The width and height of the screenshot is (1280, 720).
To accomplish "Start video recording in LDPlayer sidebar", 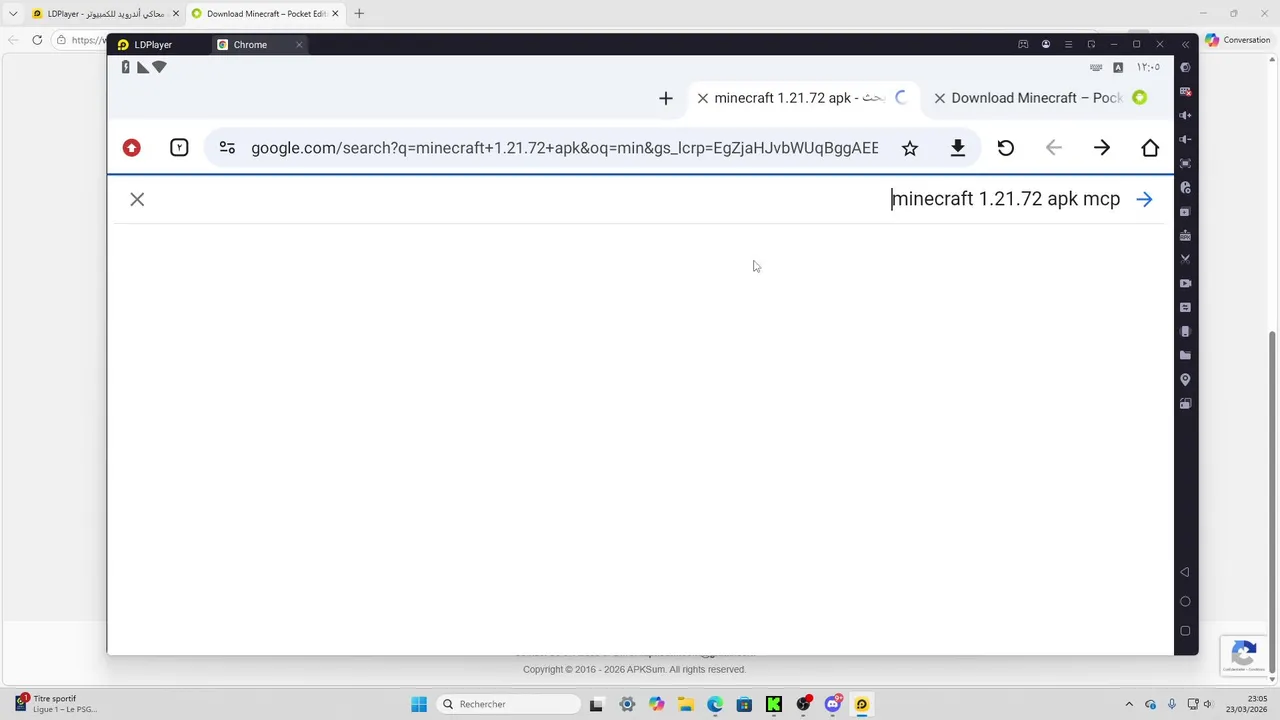I will click(x=1185, y=283).
